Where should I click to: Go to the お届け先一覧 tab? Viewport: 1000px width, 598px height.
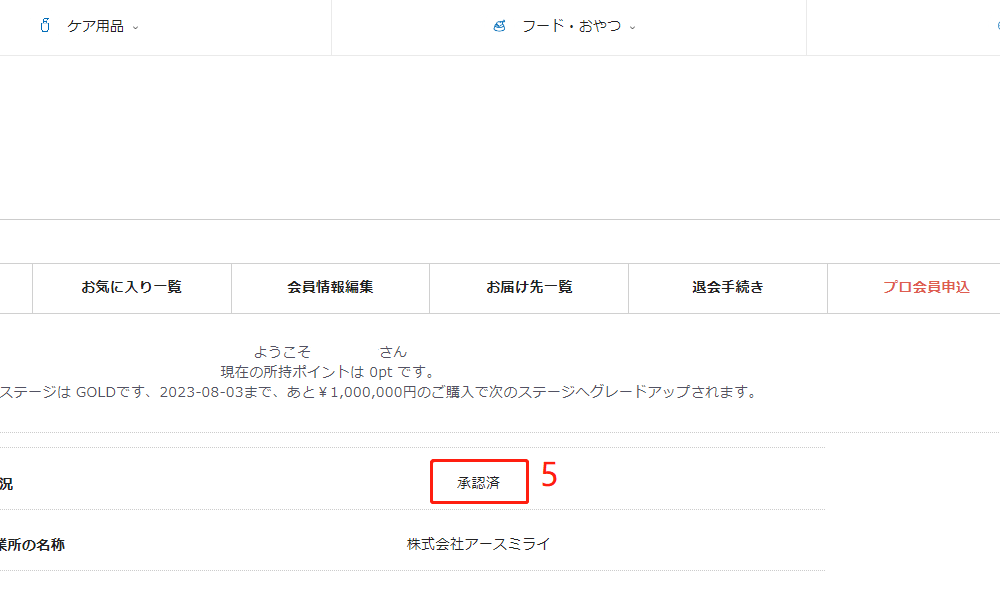click(x=529, y=288)
